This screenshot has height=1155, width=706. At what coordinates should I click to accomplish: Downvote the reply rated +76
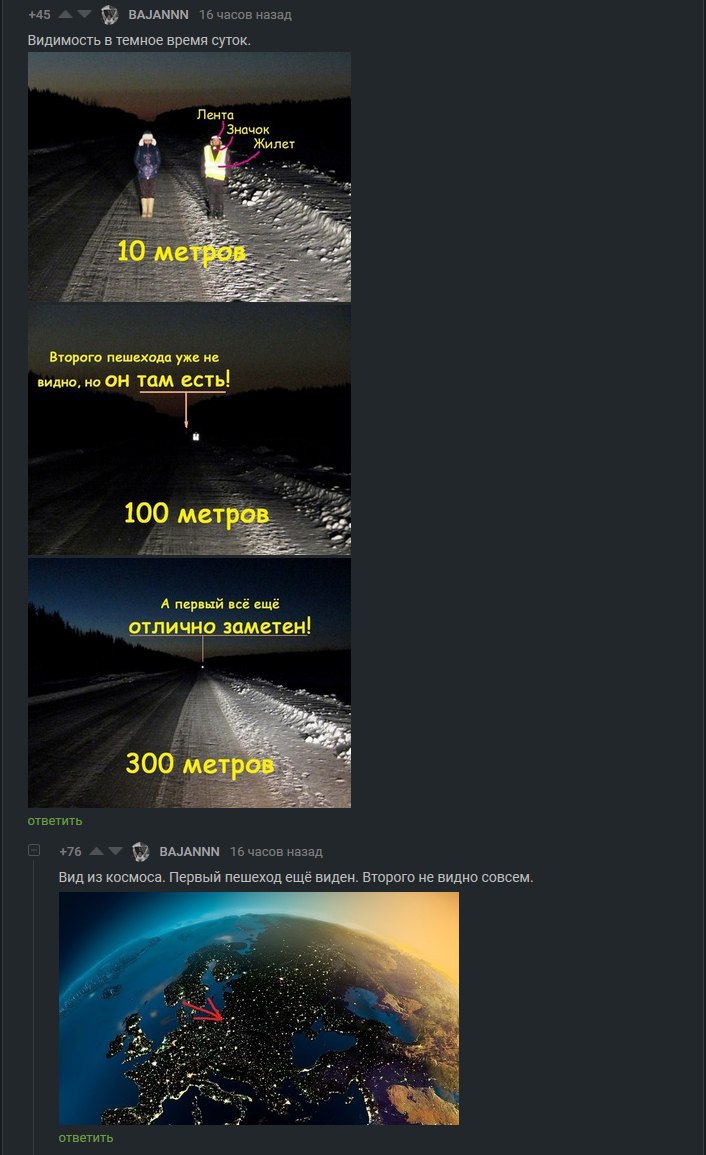click(115, 852)
